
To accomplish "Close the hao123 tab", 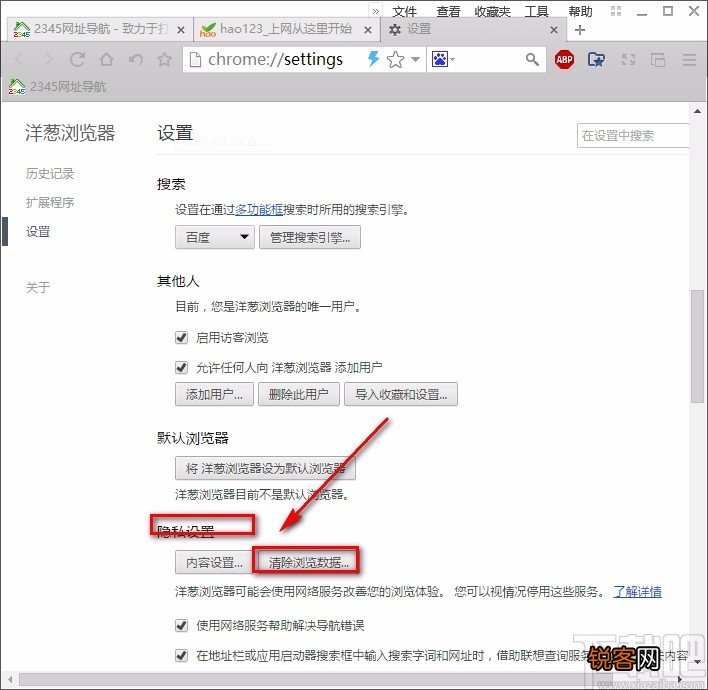I will tap(368, 30).
